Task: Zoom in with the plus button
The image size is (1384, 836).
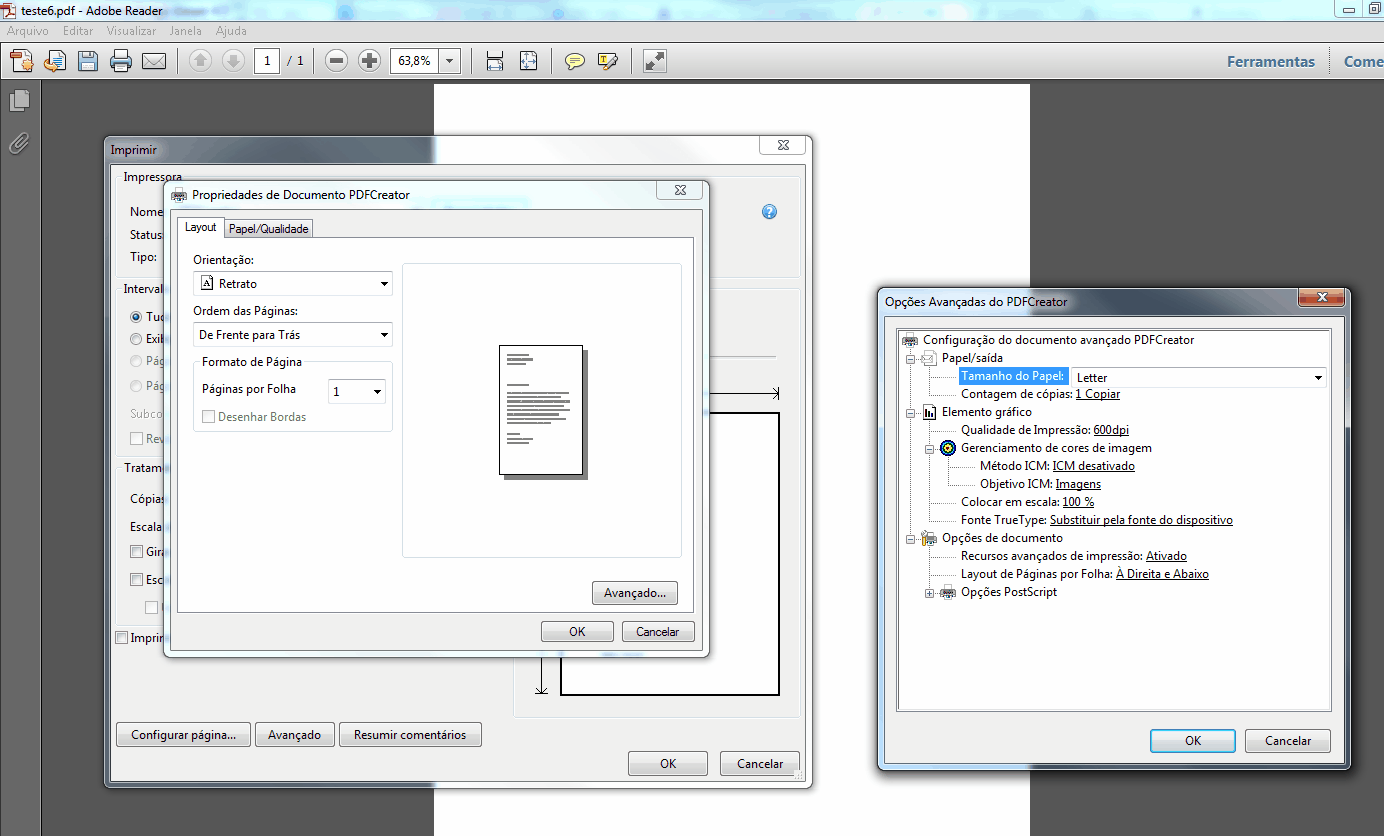Action: click(x=369, y=61)
